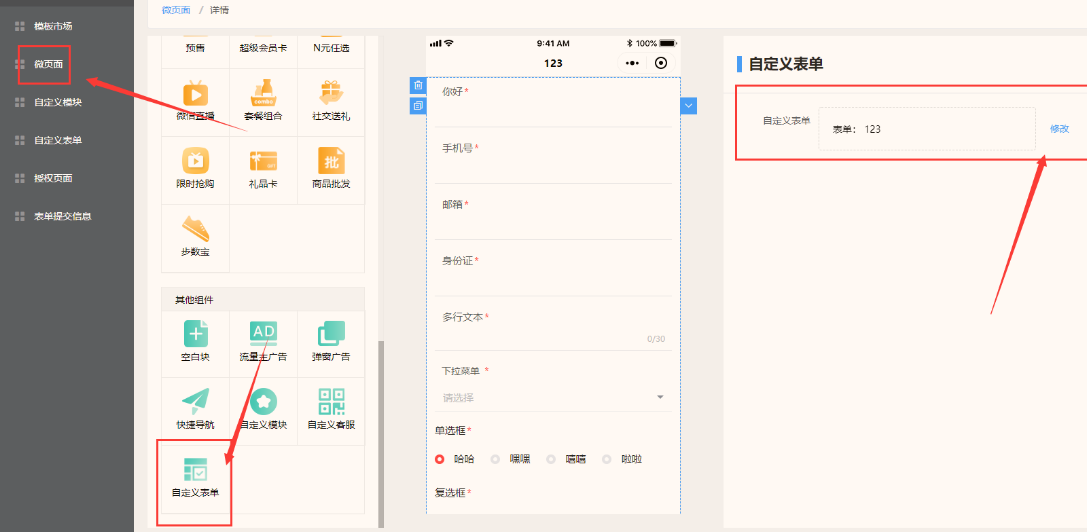
Task: Click the 123 page title in phone preview
Action: coord(553,63)
